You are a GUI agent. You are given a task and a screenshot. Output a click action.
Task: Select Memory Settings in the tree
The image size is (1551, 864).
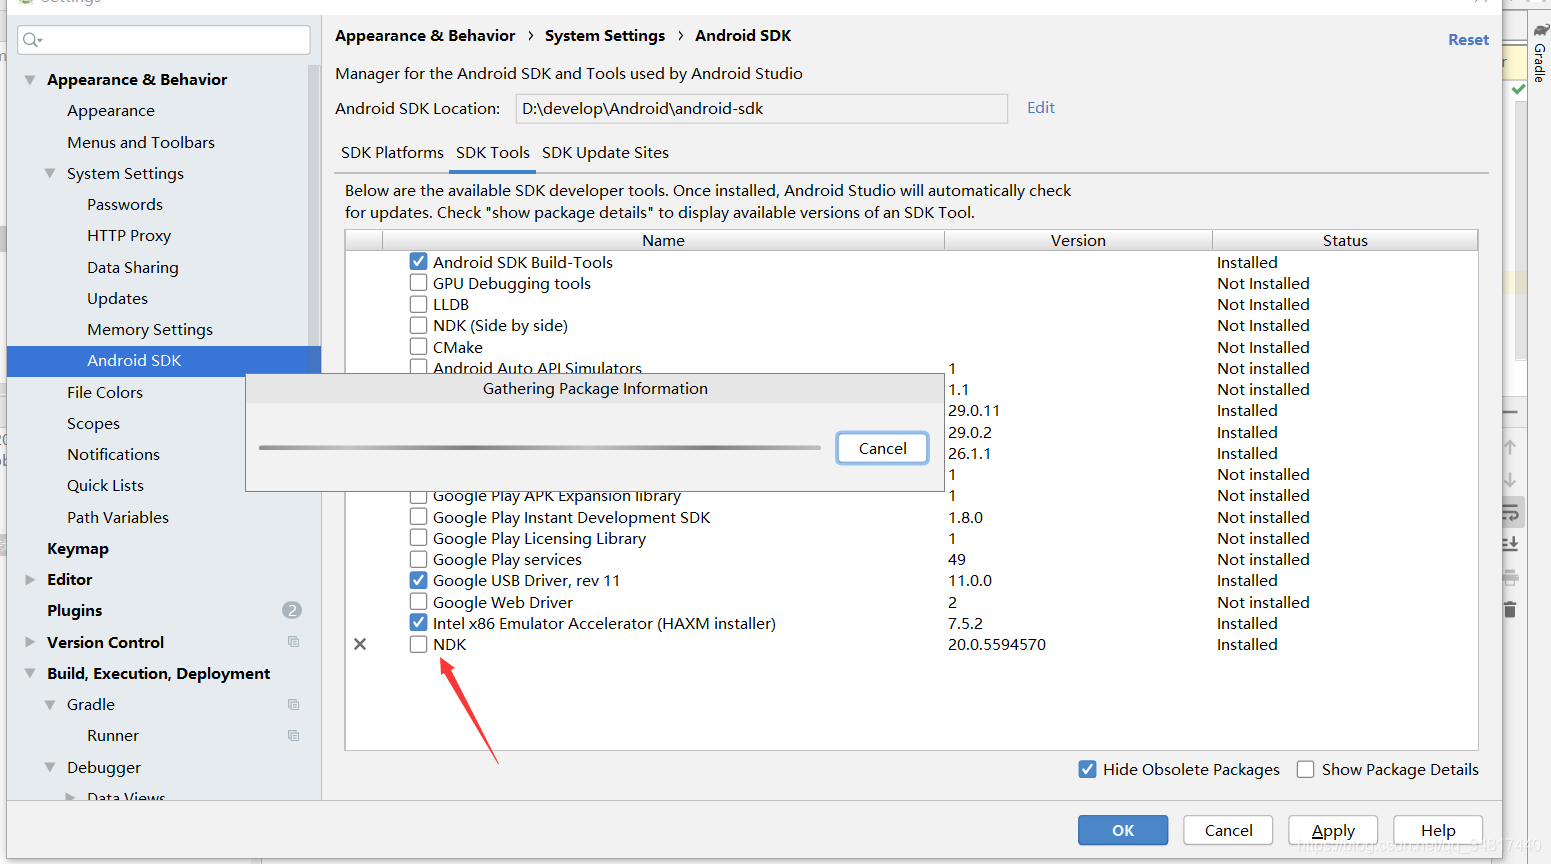coord(150,330)
